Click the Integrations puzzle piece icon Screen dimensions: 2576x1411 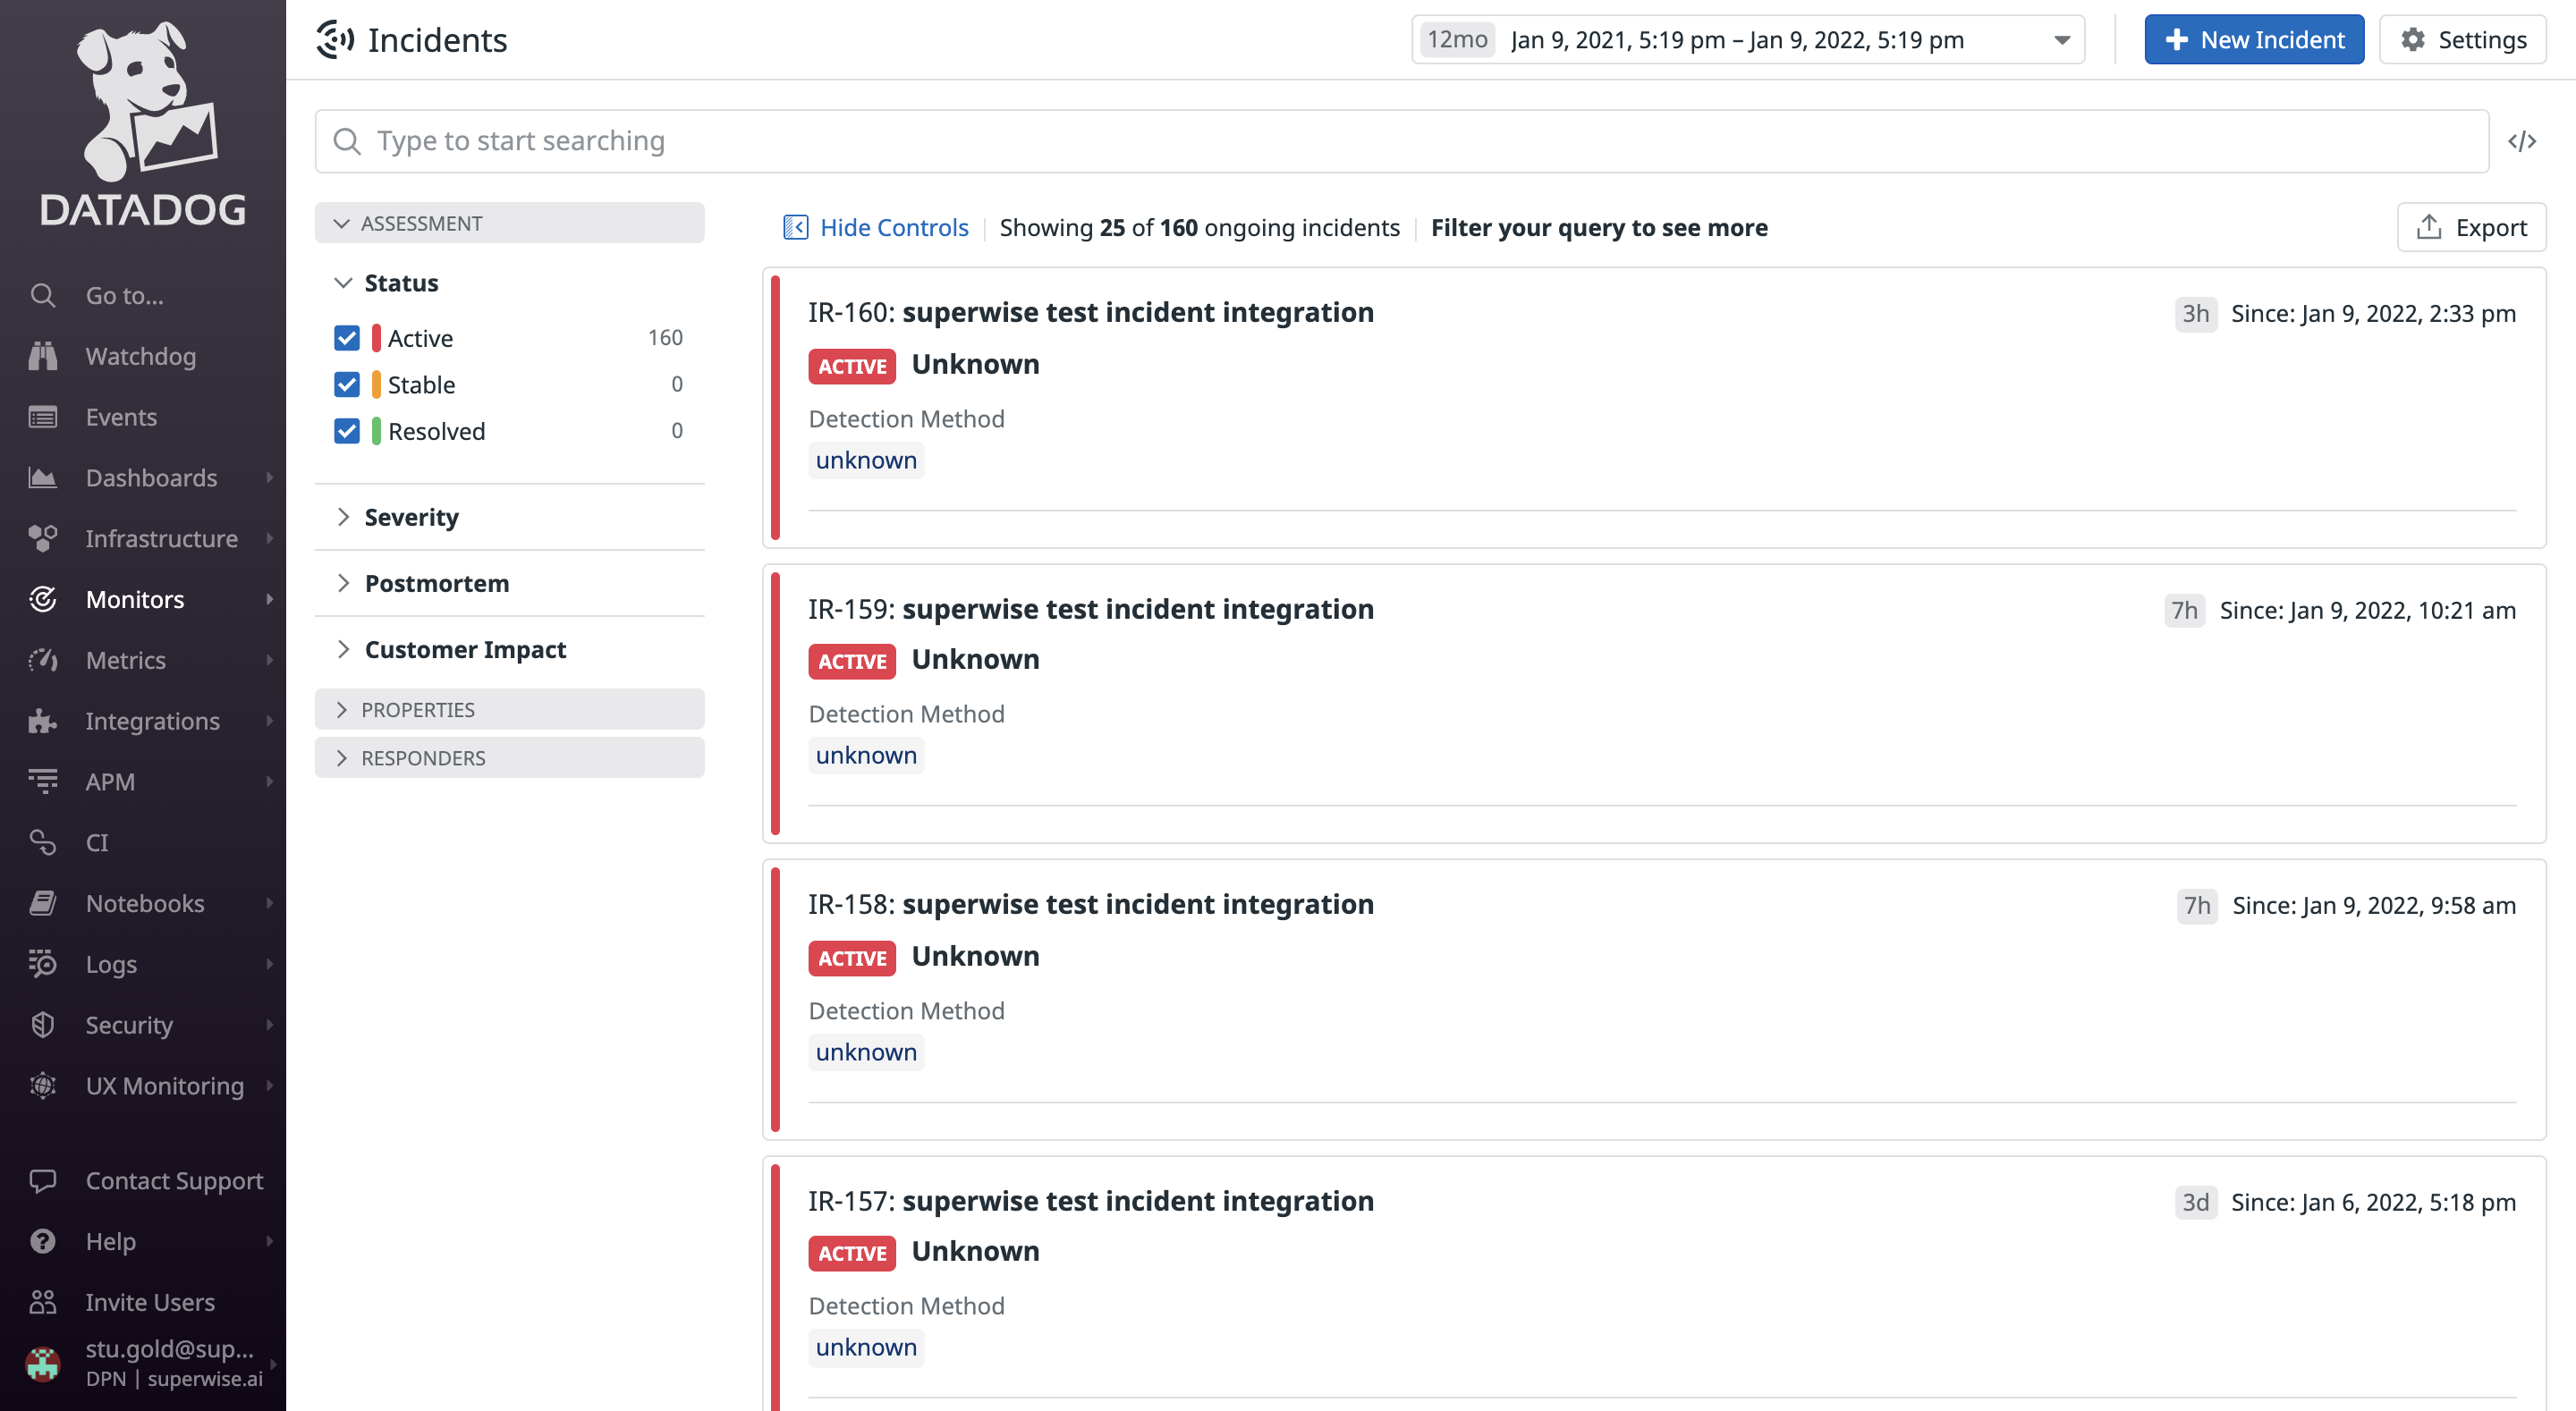(x=42, y=720)
